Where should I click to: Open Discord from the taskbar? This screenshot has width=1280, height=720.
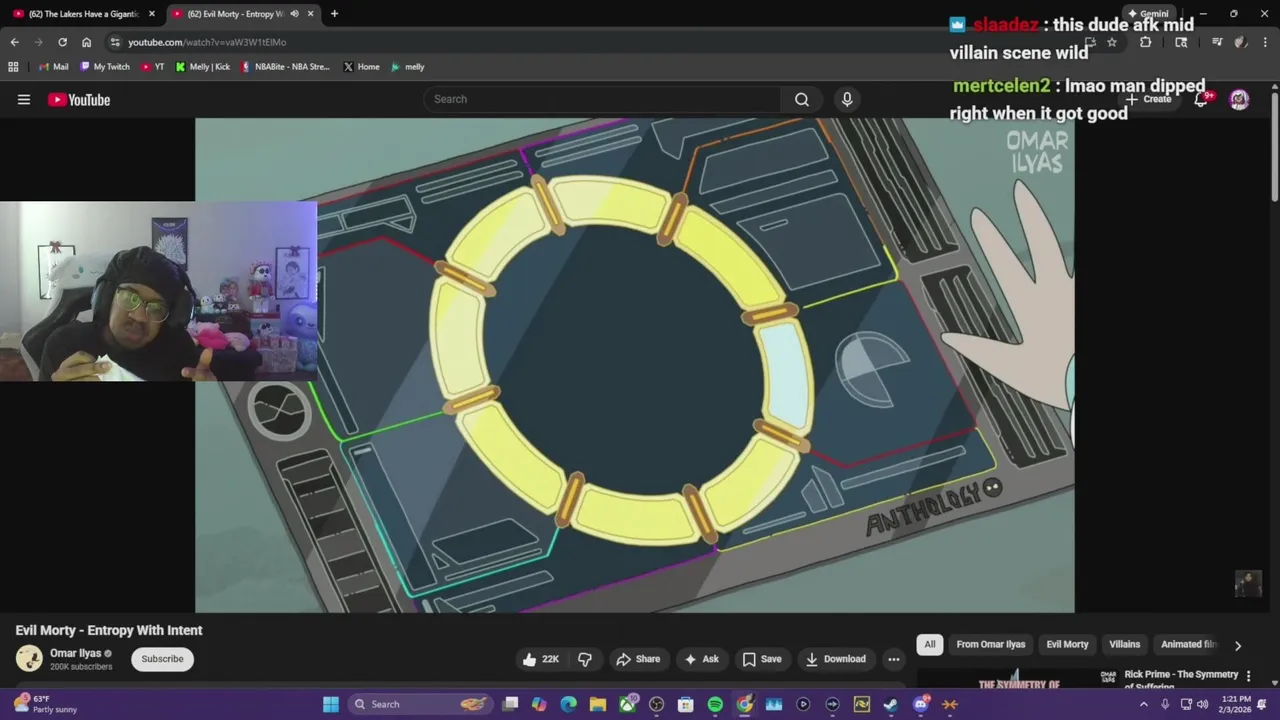click(x=921, y=704)
